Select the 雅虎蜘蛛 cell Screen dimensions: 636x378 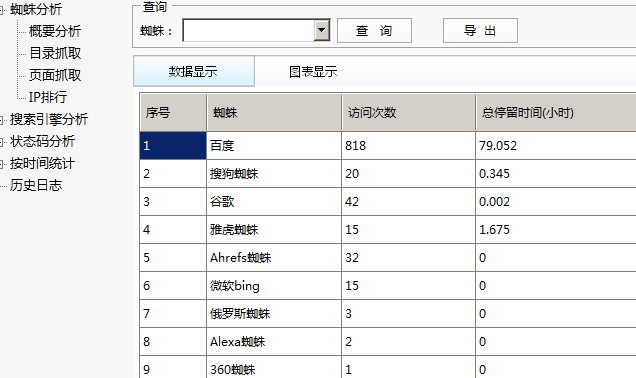[274, 230]
